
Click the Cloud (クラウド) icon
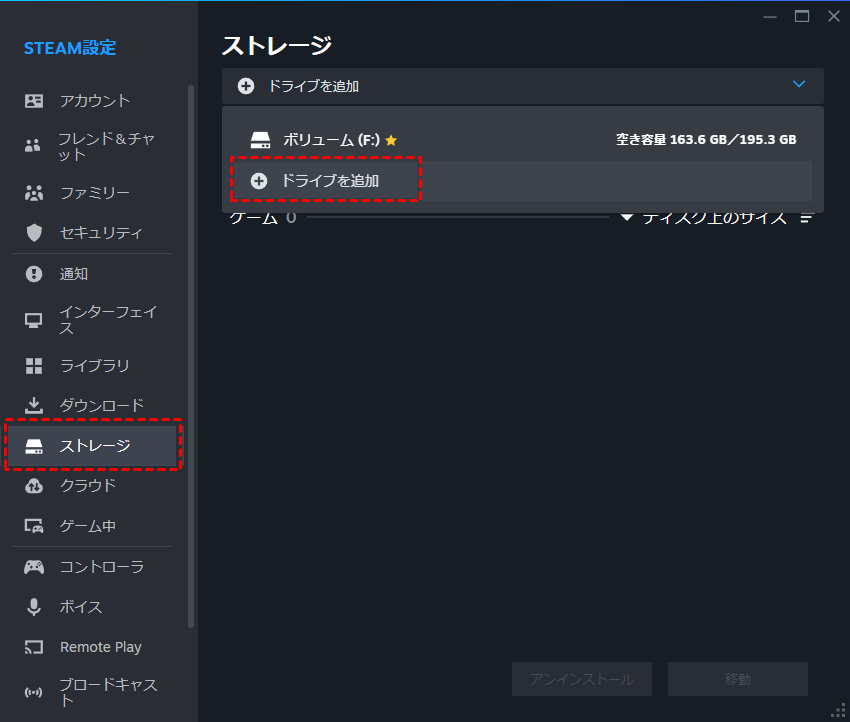click(34, 486)
